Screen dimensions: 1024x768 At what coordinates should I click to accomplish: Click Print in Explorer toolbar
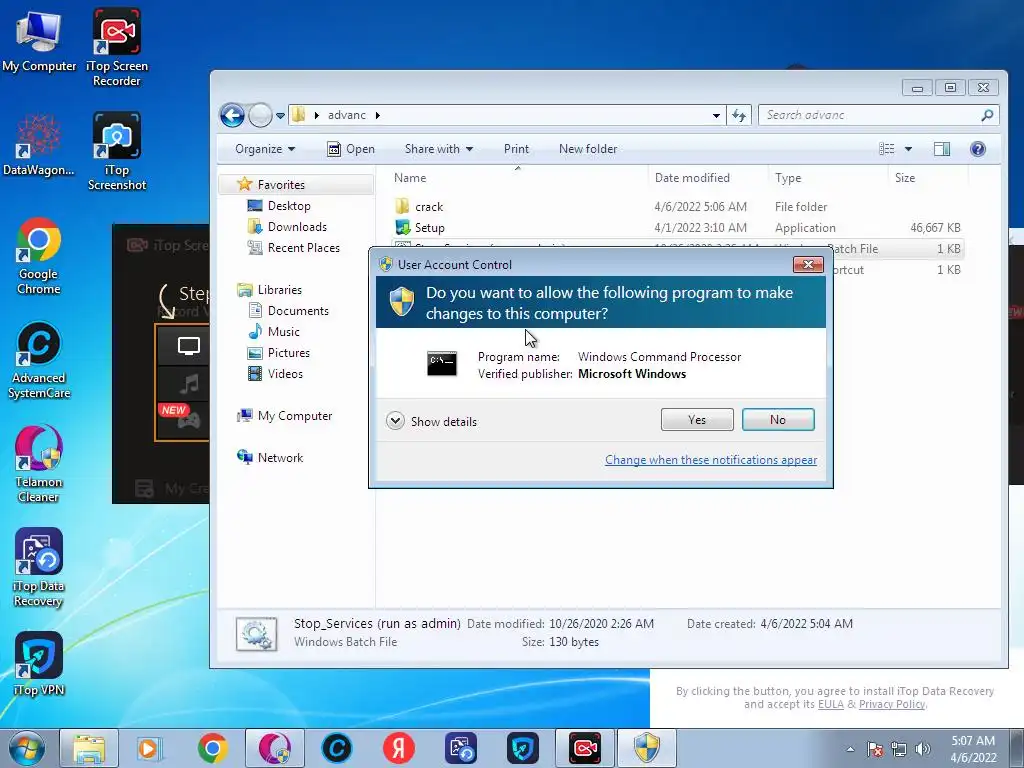pyautogui.click(x=516, y=149)
